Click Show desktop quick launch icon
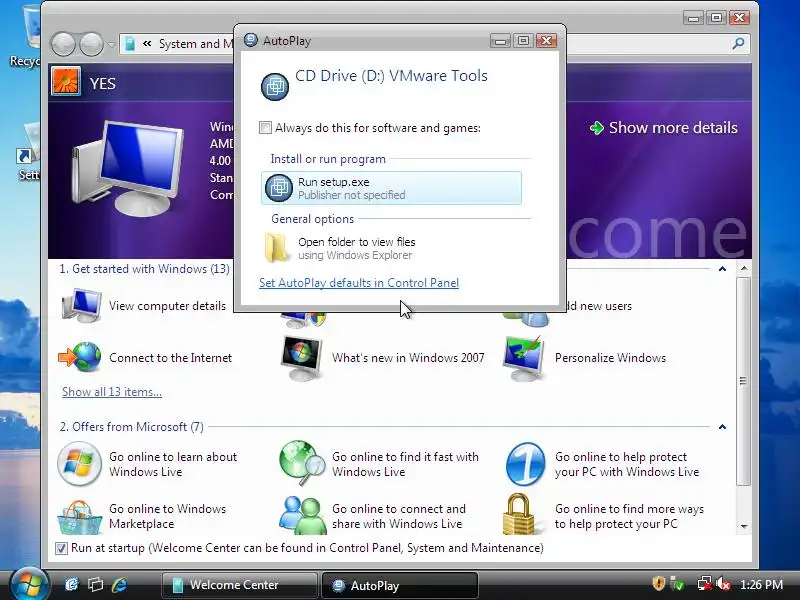The height and width of the screenshot is (600, 800). [x=72, y=584]
